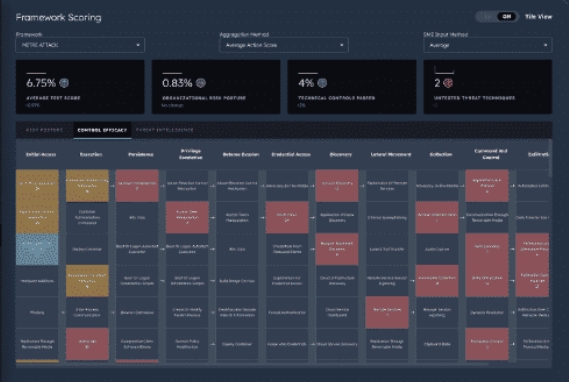The image size is (569, 382).
Task: Open the Lateral Tool Transfer tile
Action: pyautogui.click(x=387, y=249)
